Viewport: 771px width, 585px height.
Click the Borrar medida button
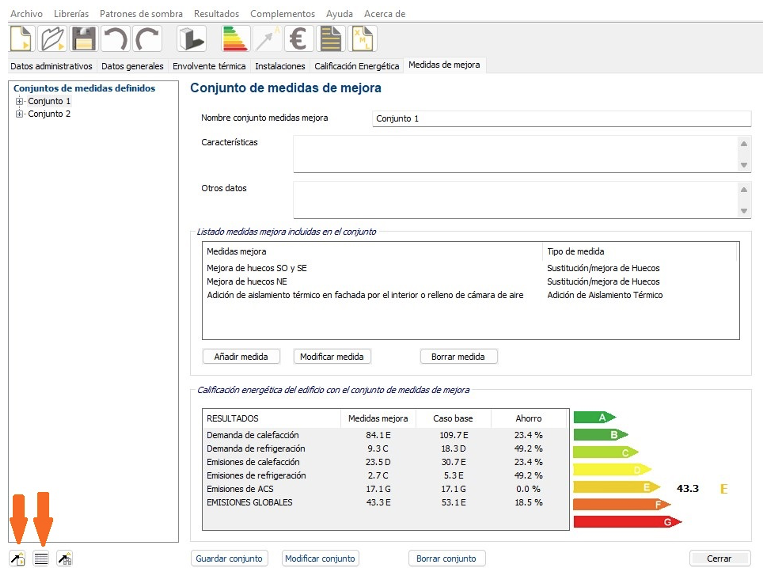tap(458, 356)
